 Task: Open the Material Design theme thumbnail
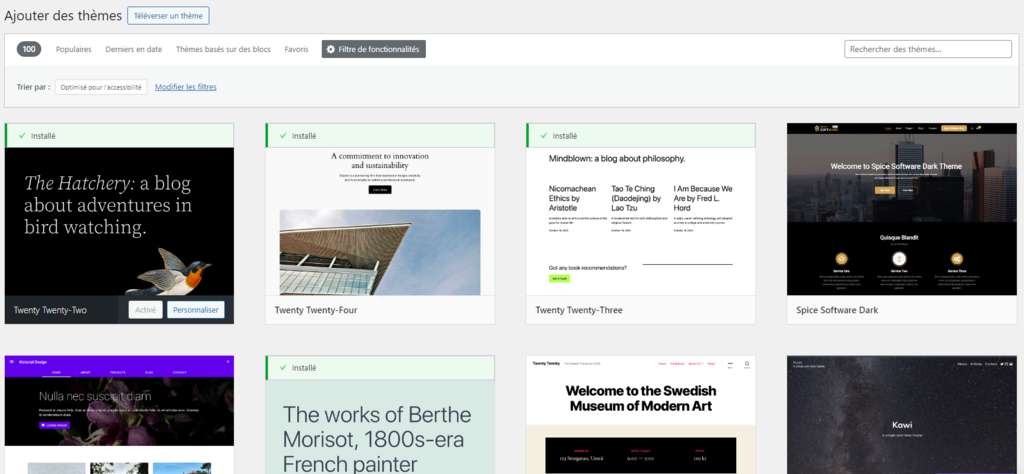[x=119, y=415]
